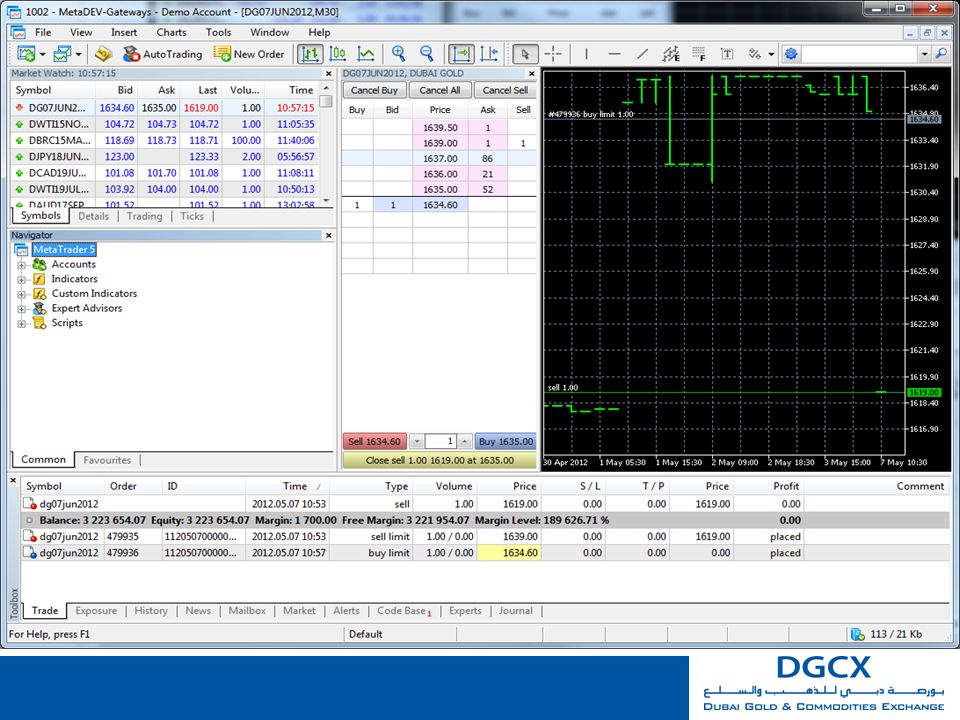Select the Fibonacci retracement tool

[x=699, y=54]
